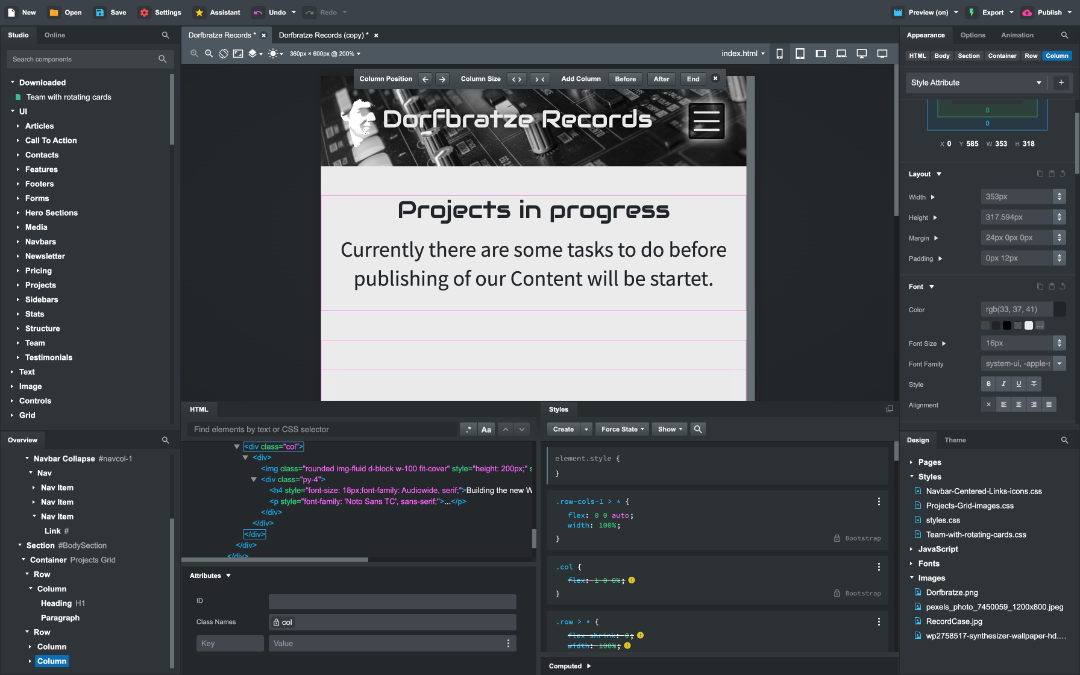This screenshot has height=675, width=1080.
Task: Pick the white color swatch
Action: 1028,326
